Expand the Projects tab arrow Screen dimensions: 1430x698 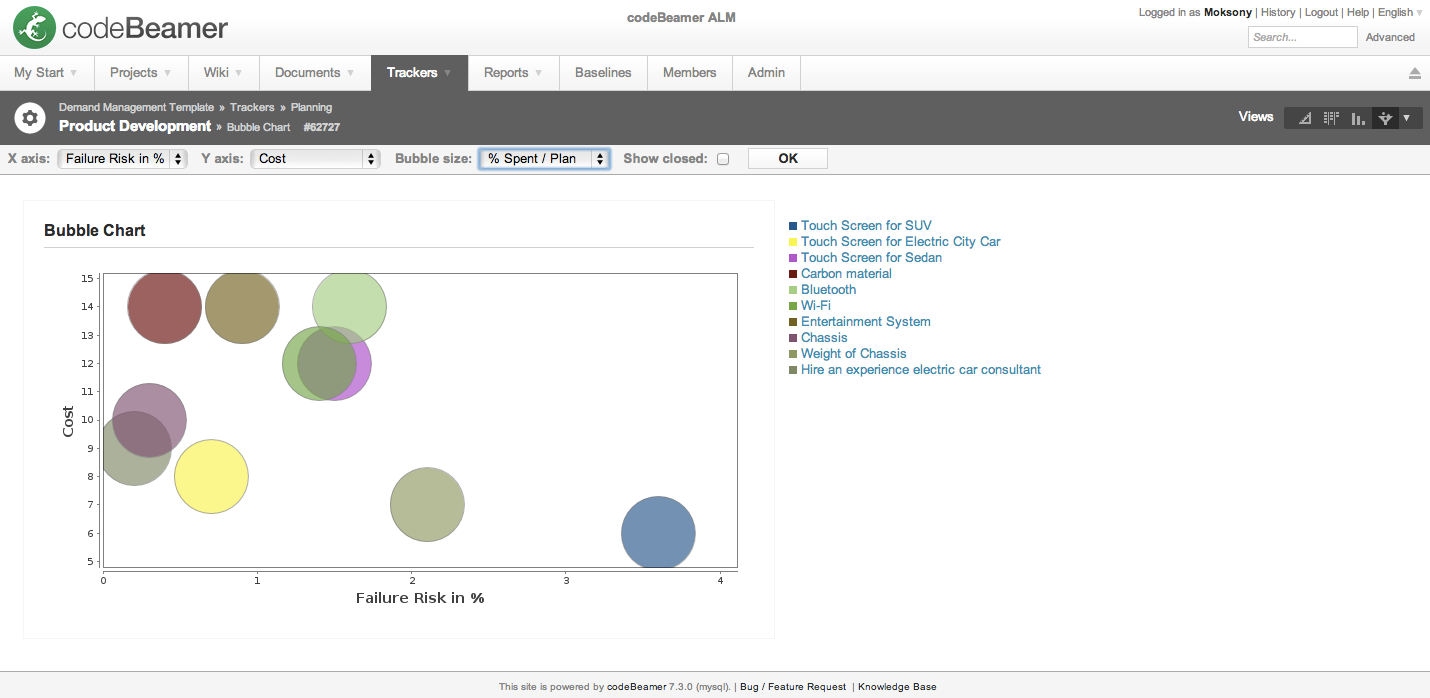pyautogui.click(x=167, y=73)
